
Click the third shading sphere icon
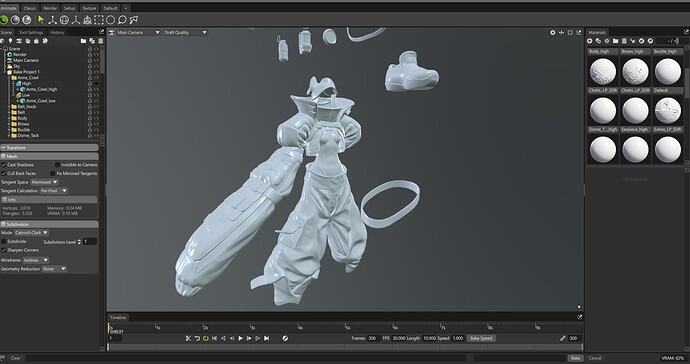27,20
